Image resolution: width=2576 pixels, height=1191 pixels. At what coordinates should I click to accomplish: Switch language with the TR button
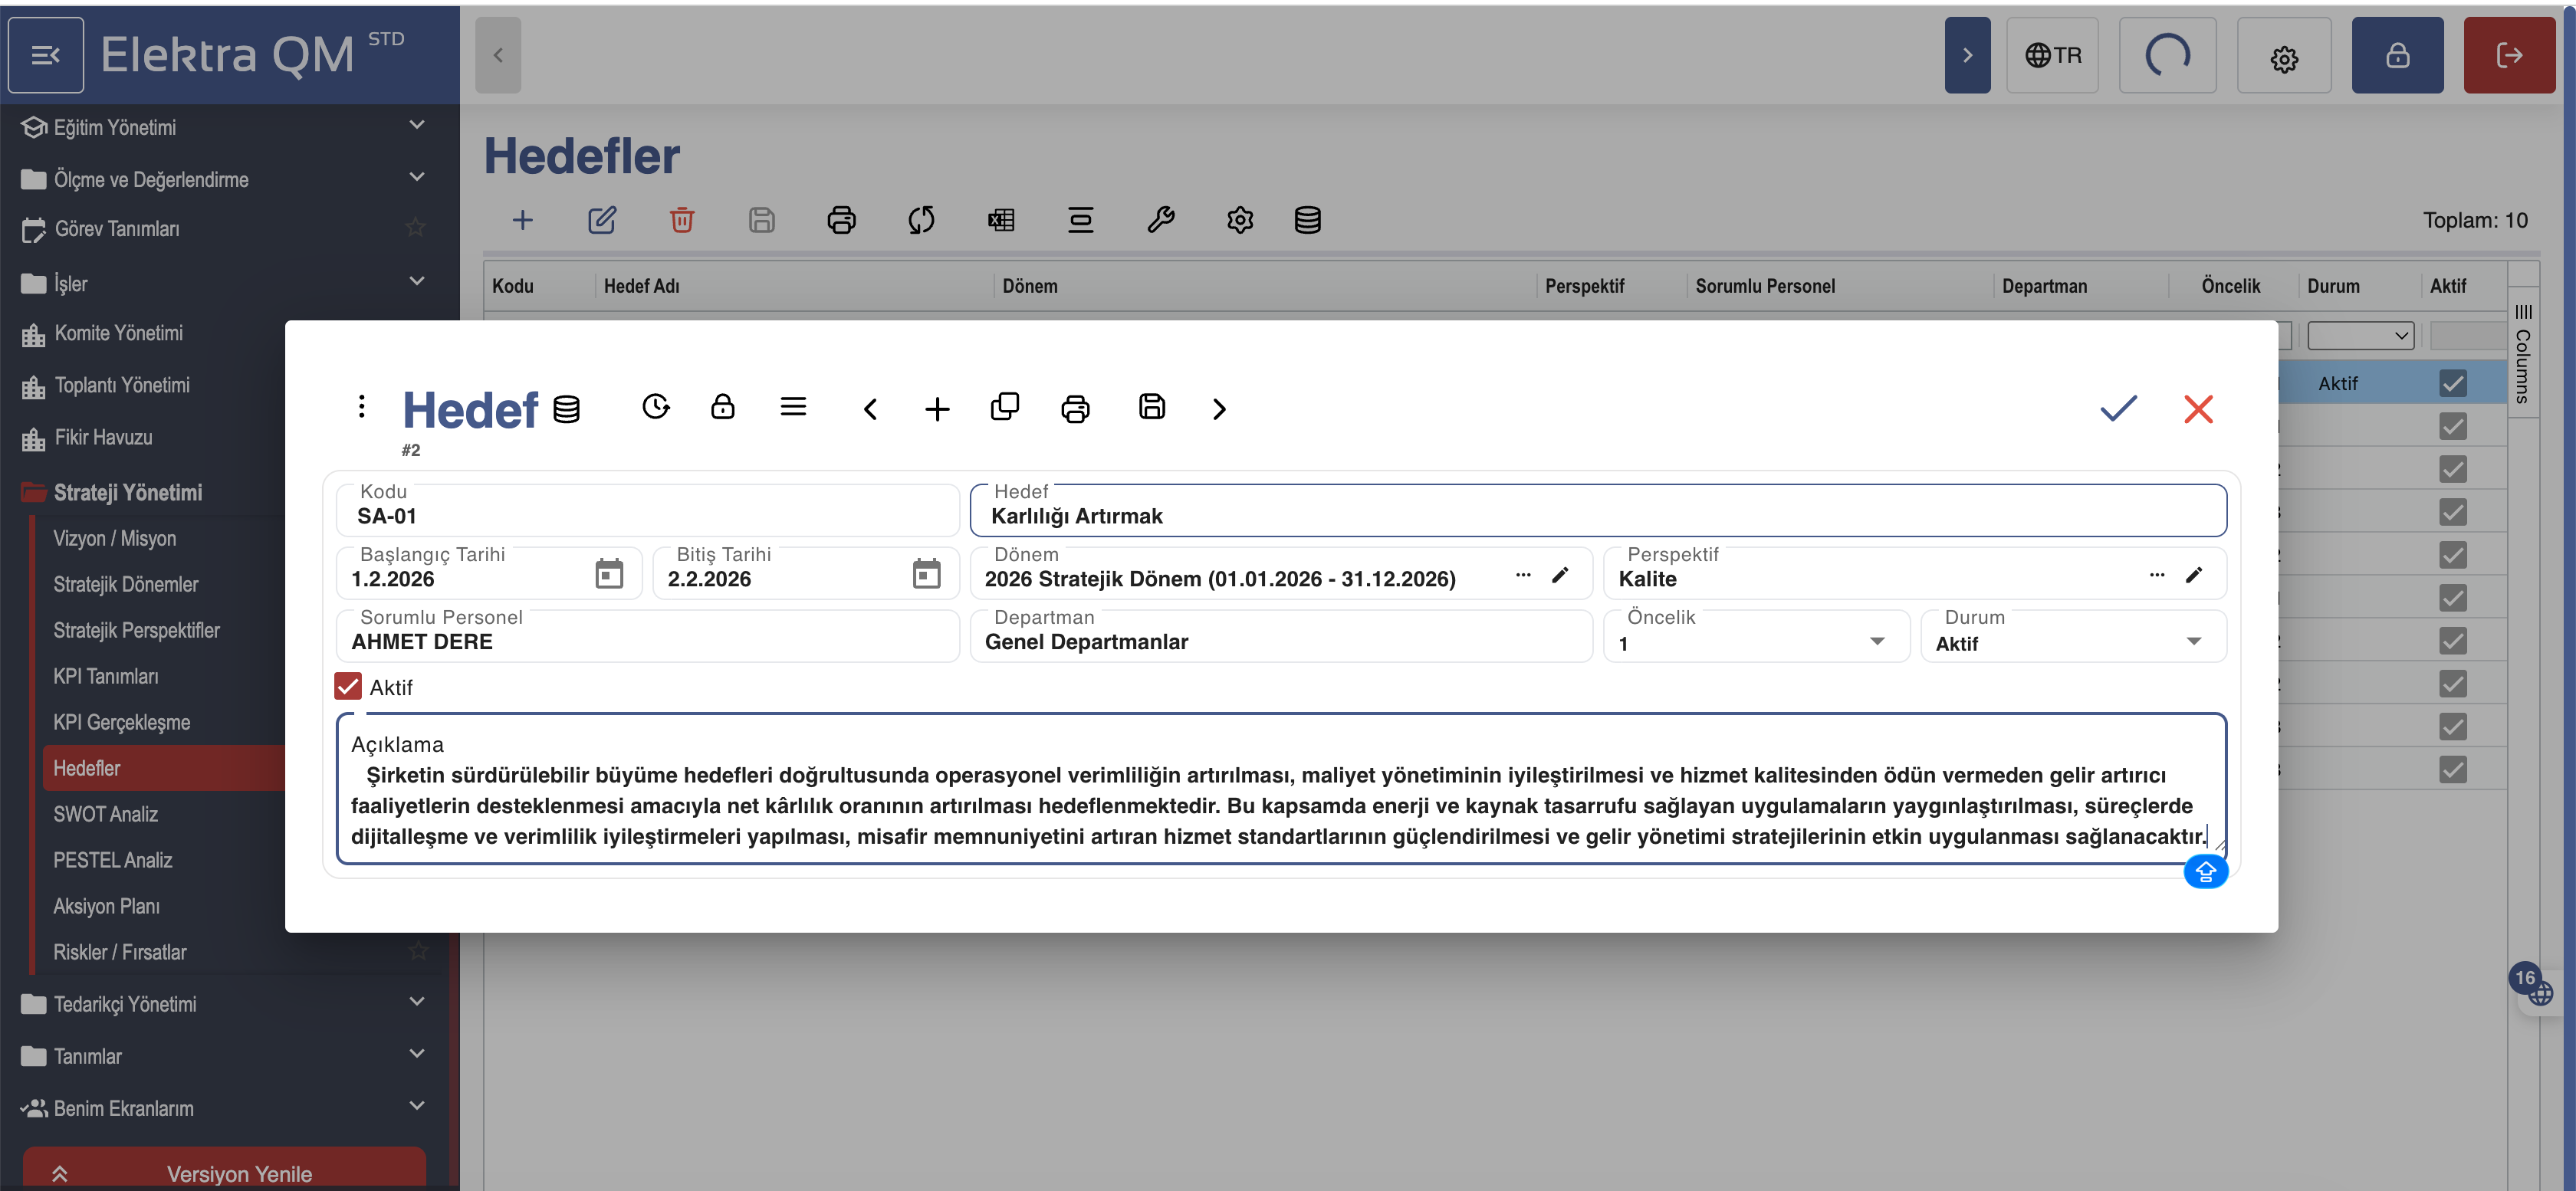[2052, 55]
